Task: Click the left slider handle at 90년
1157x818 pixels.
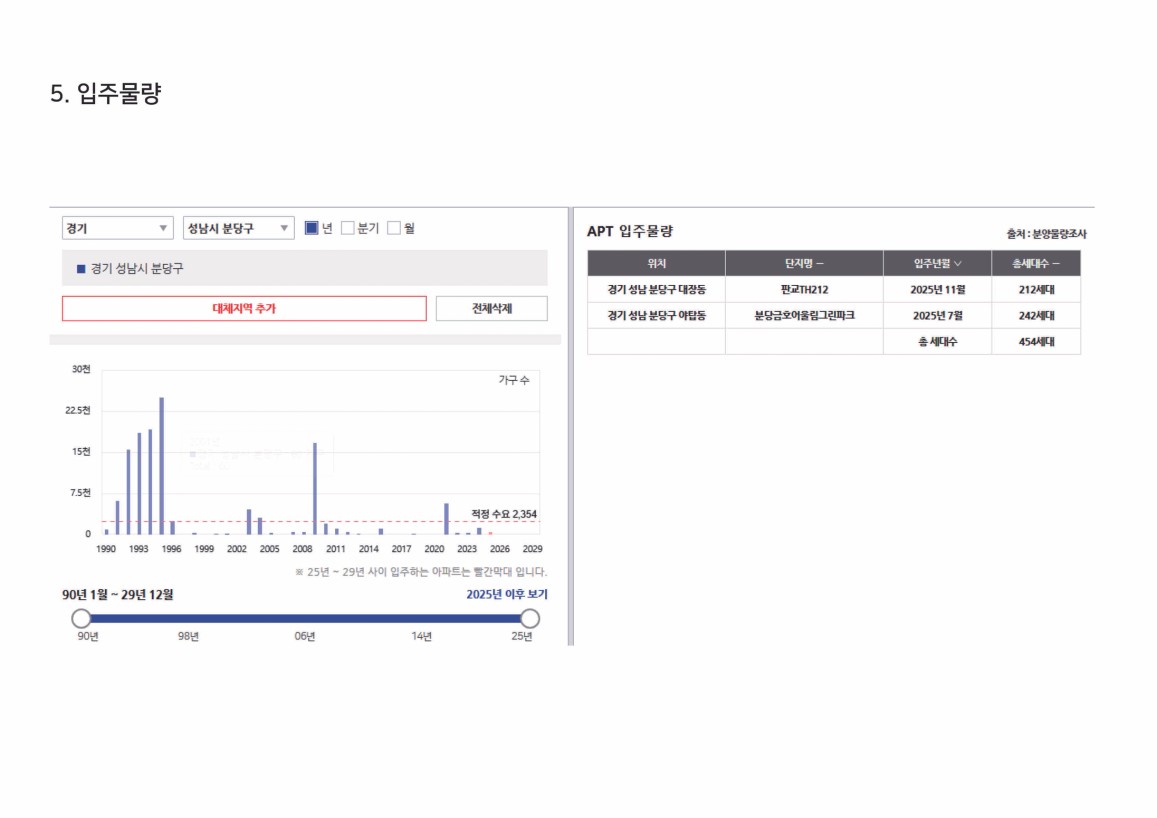Action: coord(81,618)
